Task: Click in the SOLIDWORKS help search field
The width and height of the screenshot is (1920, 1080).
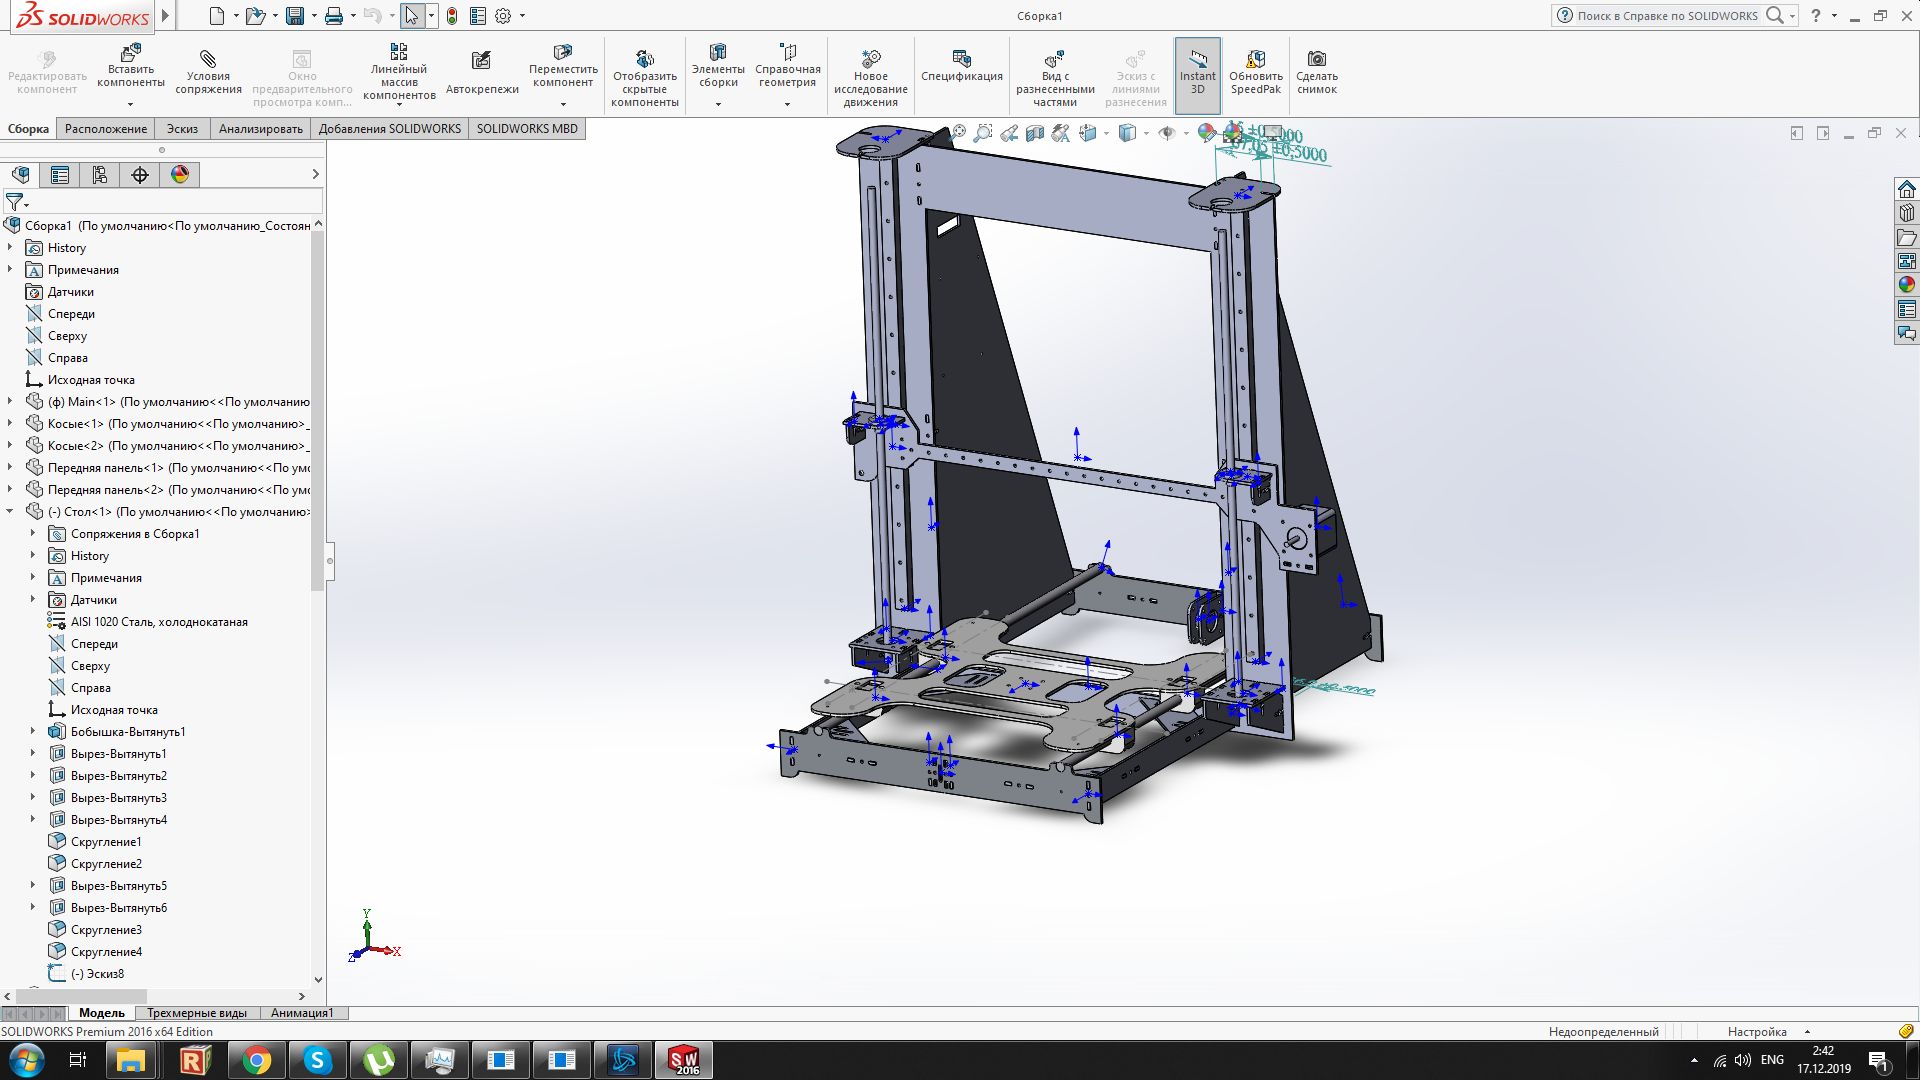Action: pyautogui.click(x=1667, y=16)
